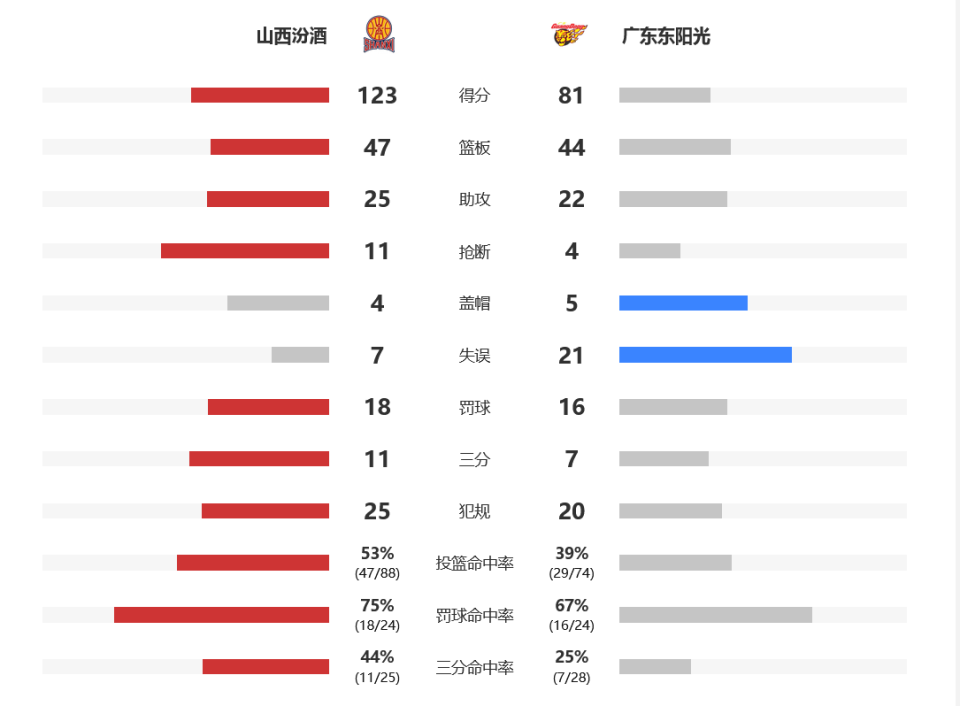Screen dimensions: 960x706
Task: Click the Shanxi team logo icon
Action: pyautogui.click(x=379, y=34)
